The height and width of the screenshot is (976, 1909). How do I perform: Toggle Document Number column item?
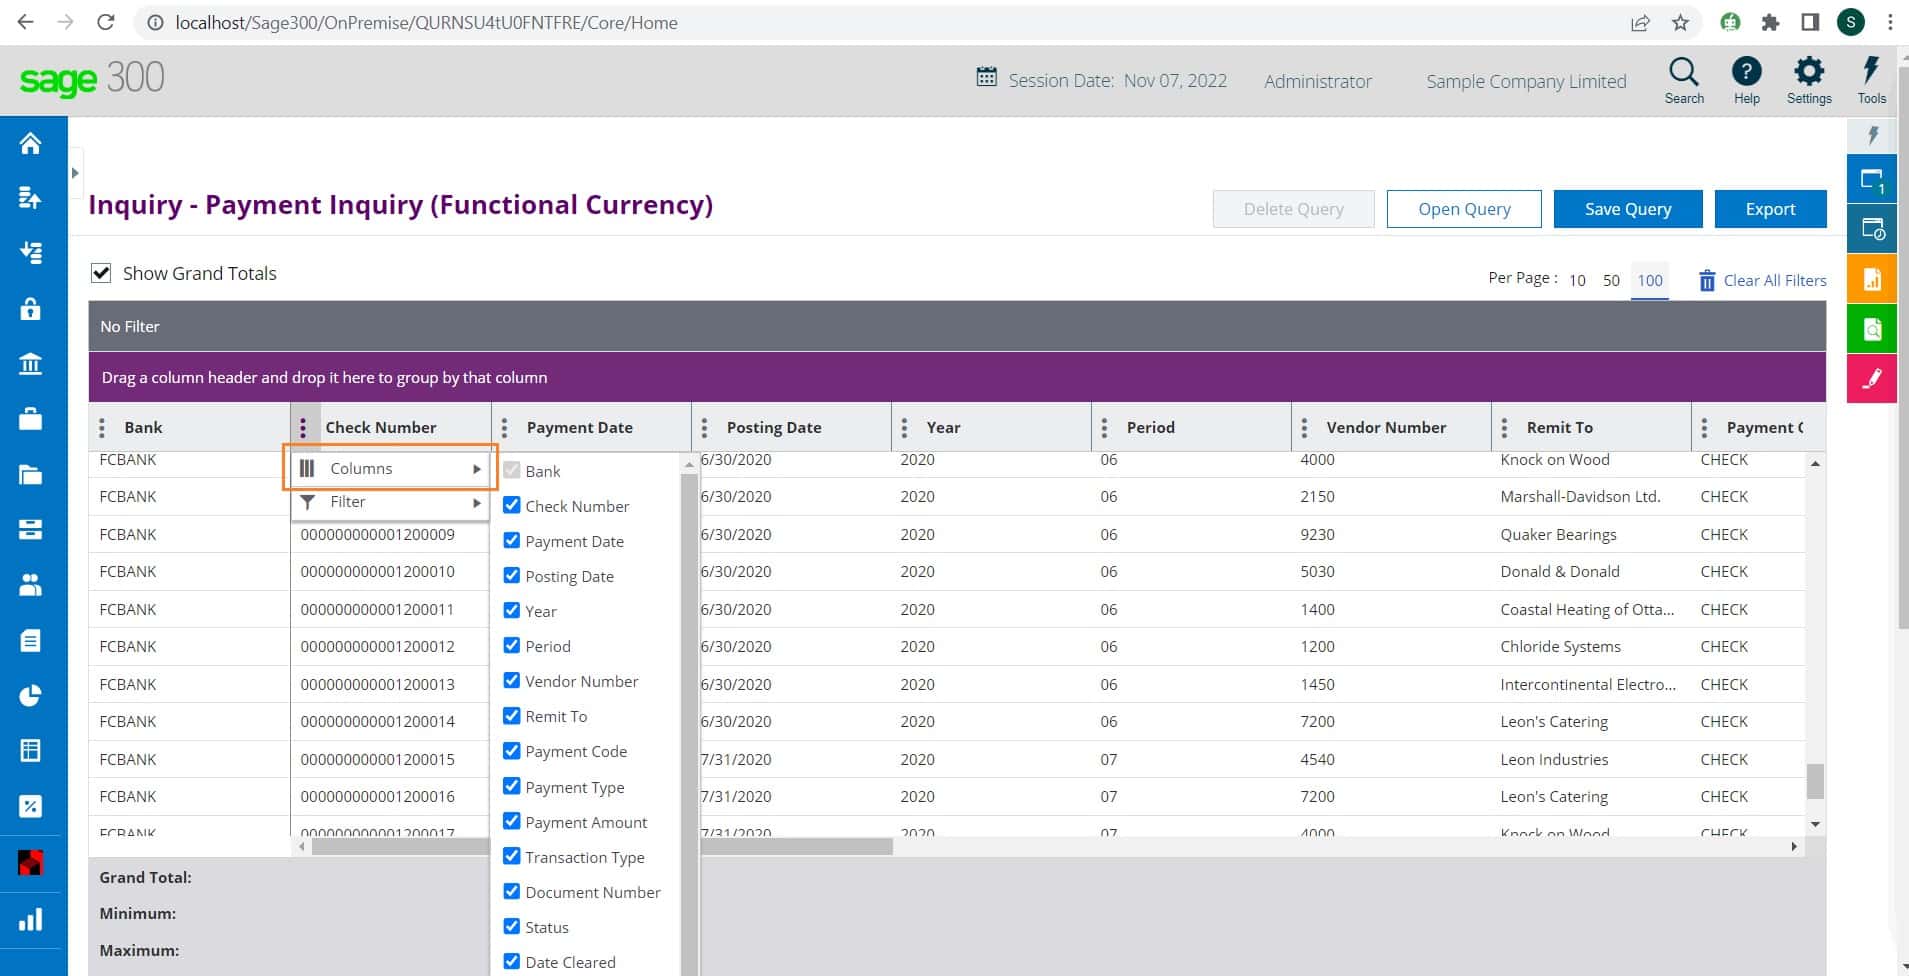click(x=582, y=892)
